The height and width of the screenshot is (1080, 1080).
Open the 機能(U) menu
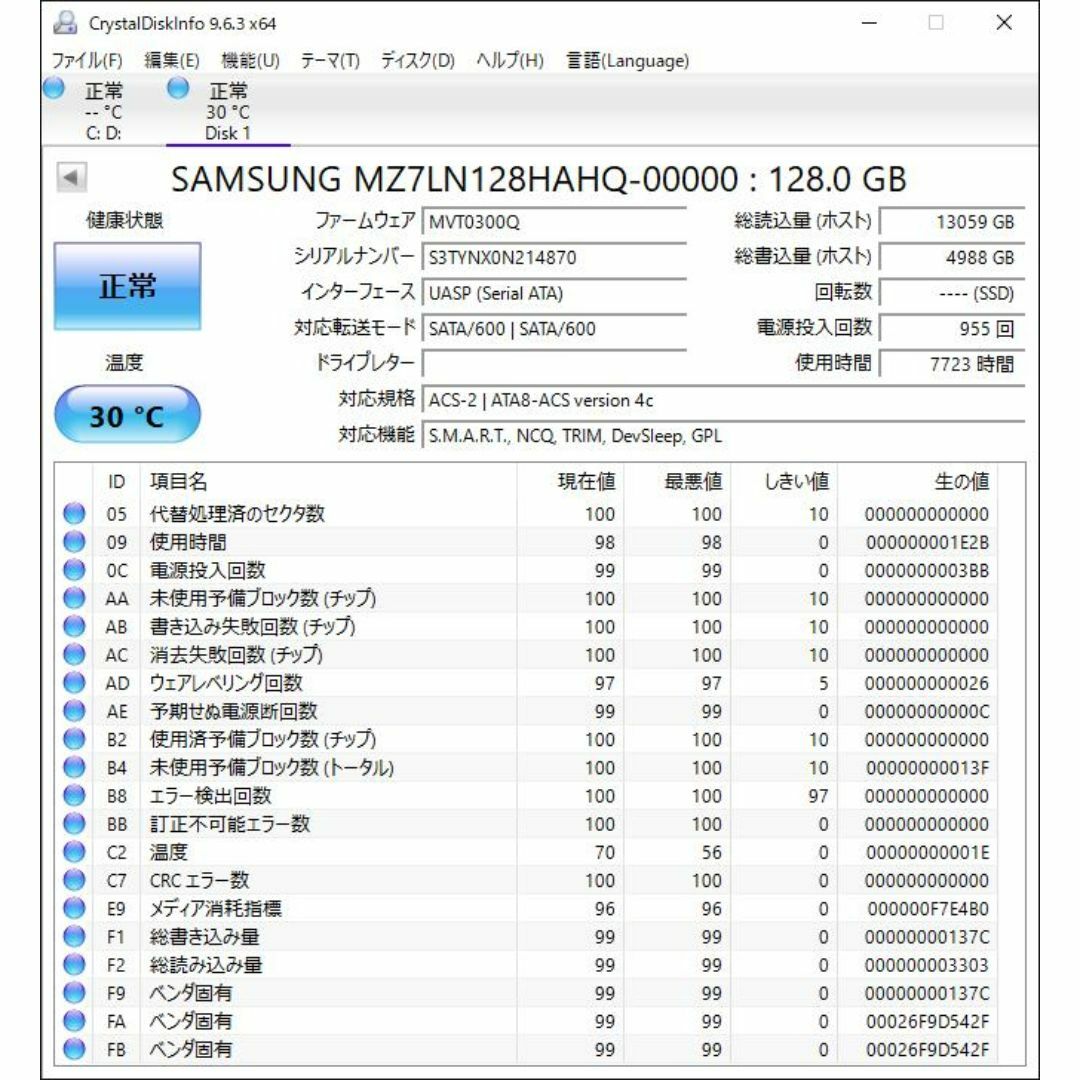click(250, 61)
